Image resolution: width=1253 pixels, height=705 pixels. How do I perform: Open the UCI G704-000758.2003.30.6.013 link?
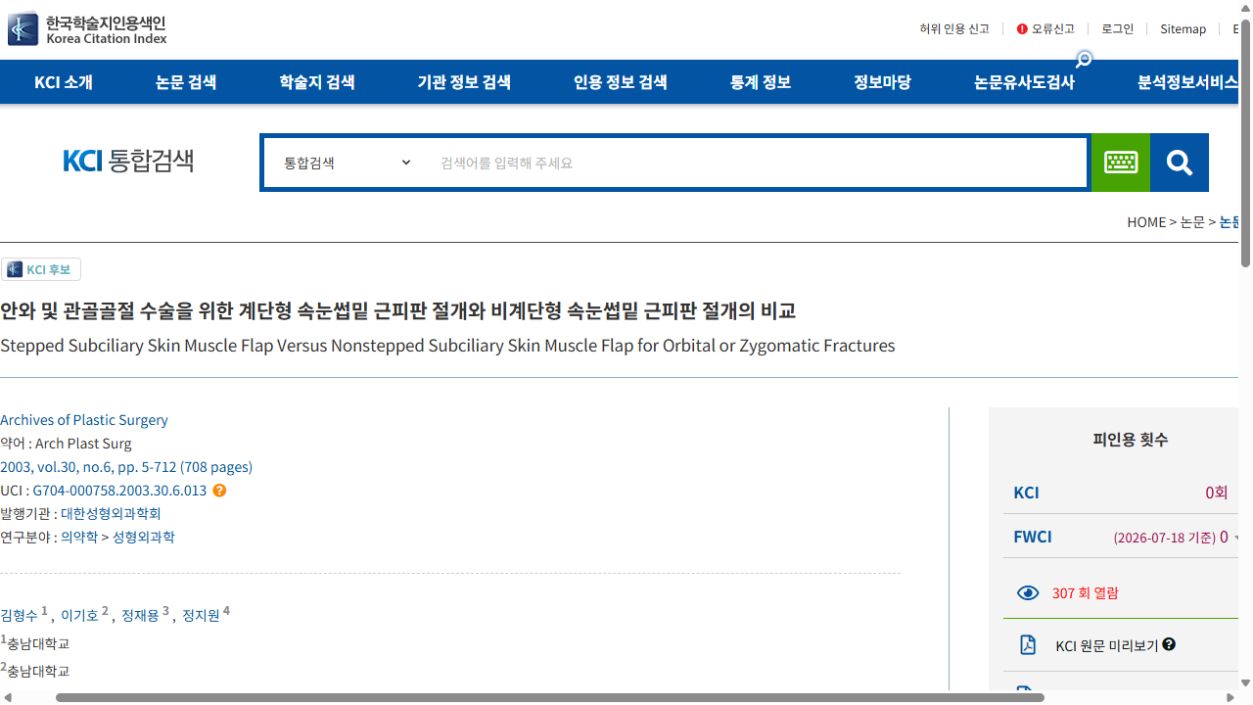click(x=120, y=491)
